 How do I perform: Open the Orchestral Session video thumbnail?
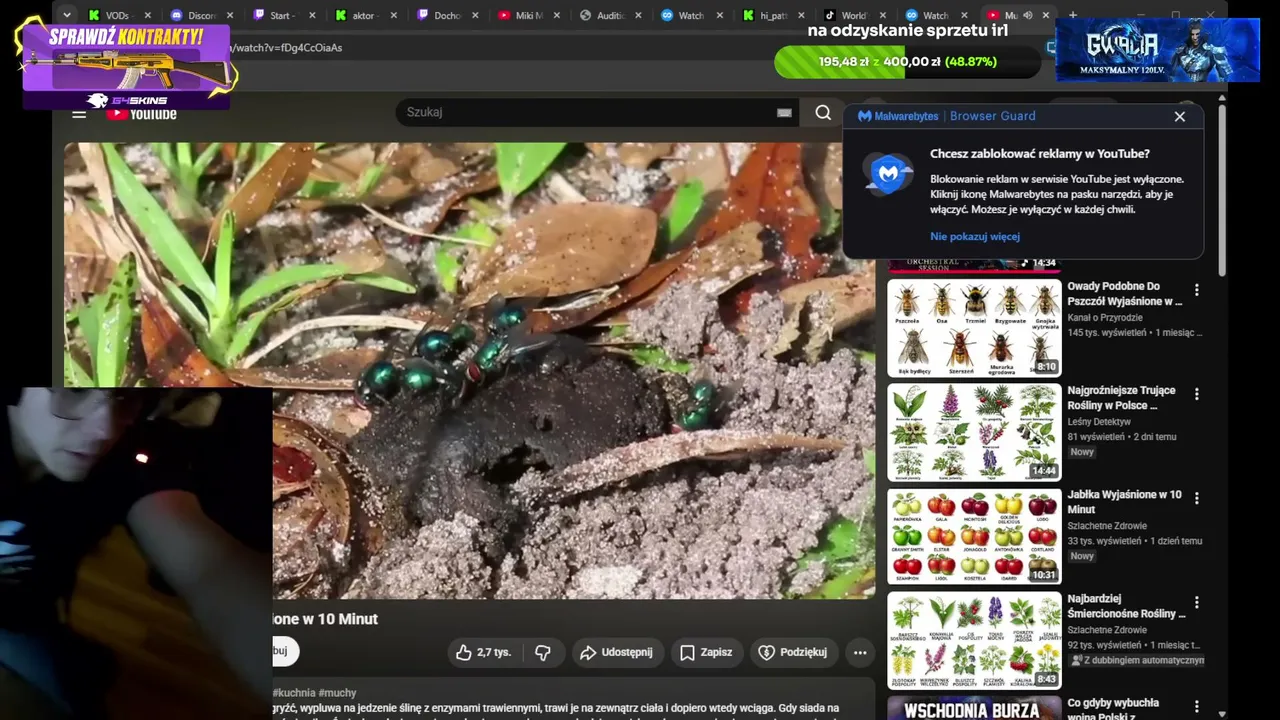(974, 264)
